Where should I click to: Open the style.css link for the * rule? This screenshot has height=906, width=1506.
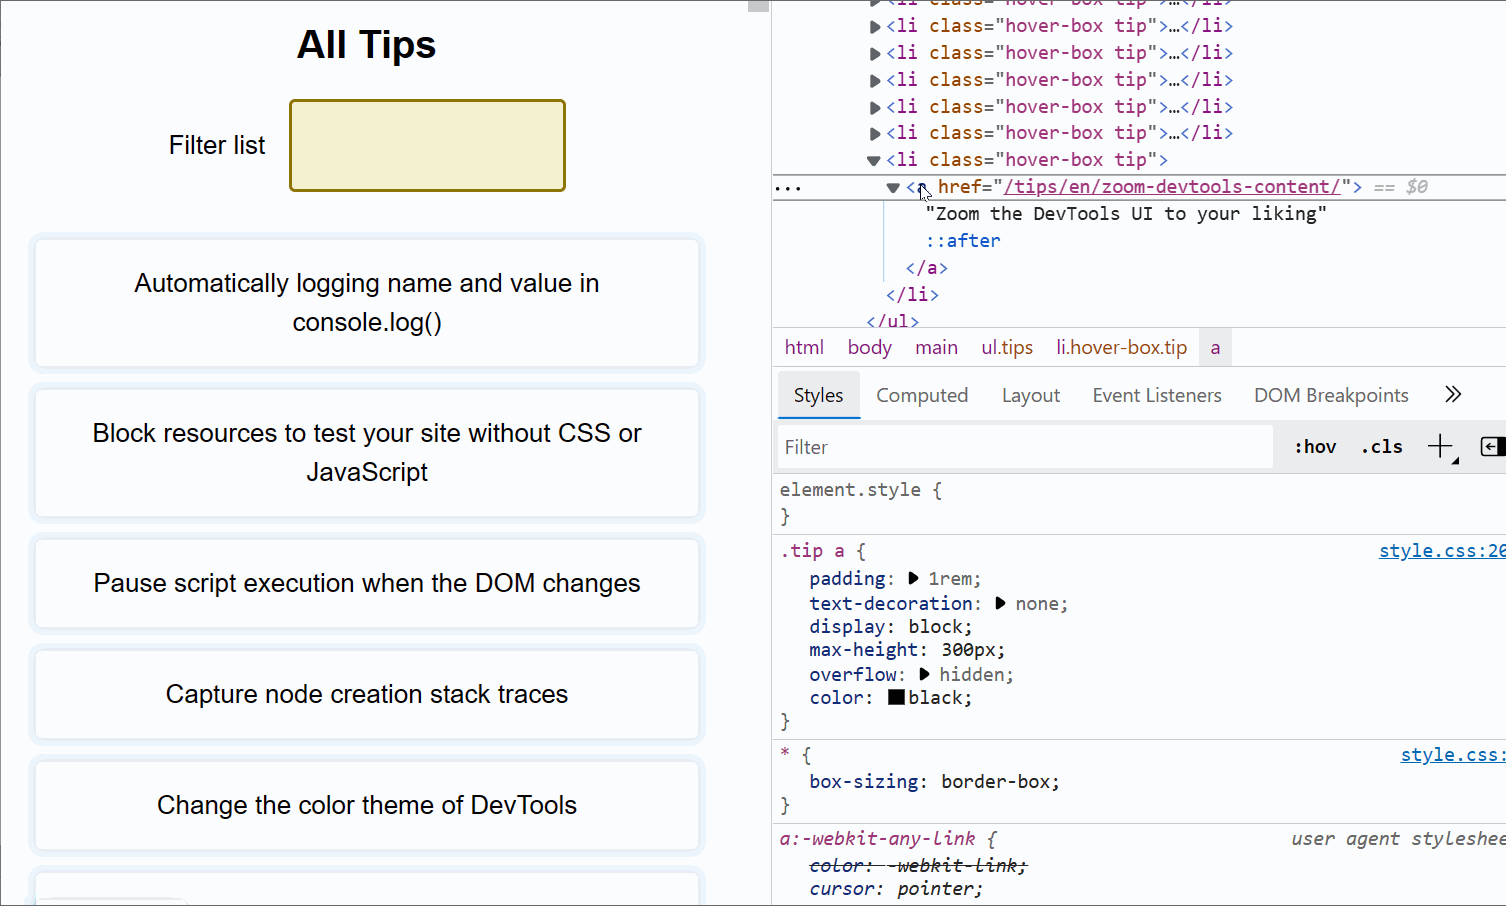pyautogui.click(x=1453, y=755)
